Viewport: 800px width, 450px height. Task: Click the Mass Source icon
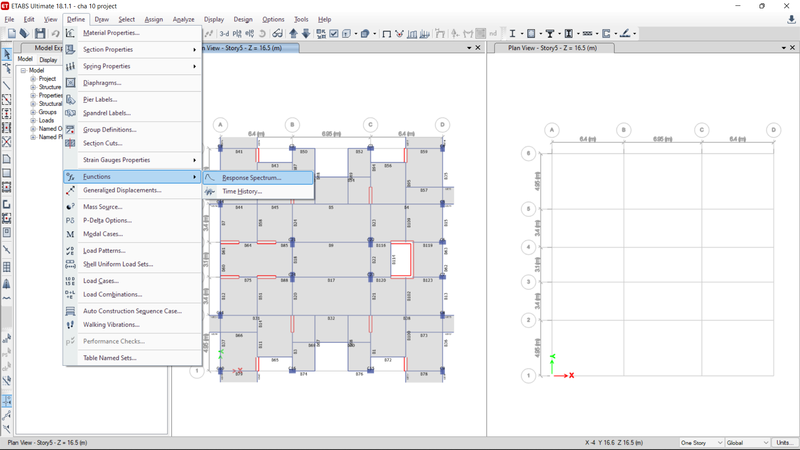pyautogui.click(x=70, y=207)
